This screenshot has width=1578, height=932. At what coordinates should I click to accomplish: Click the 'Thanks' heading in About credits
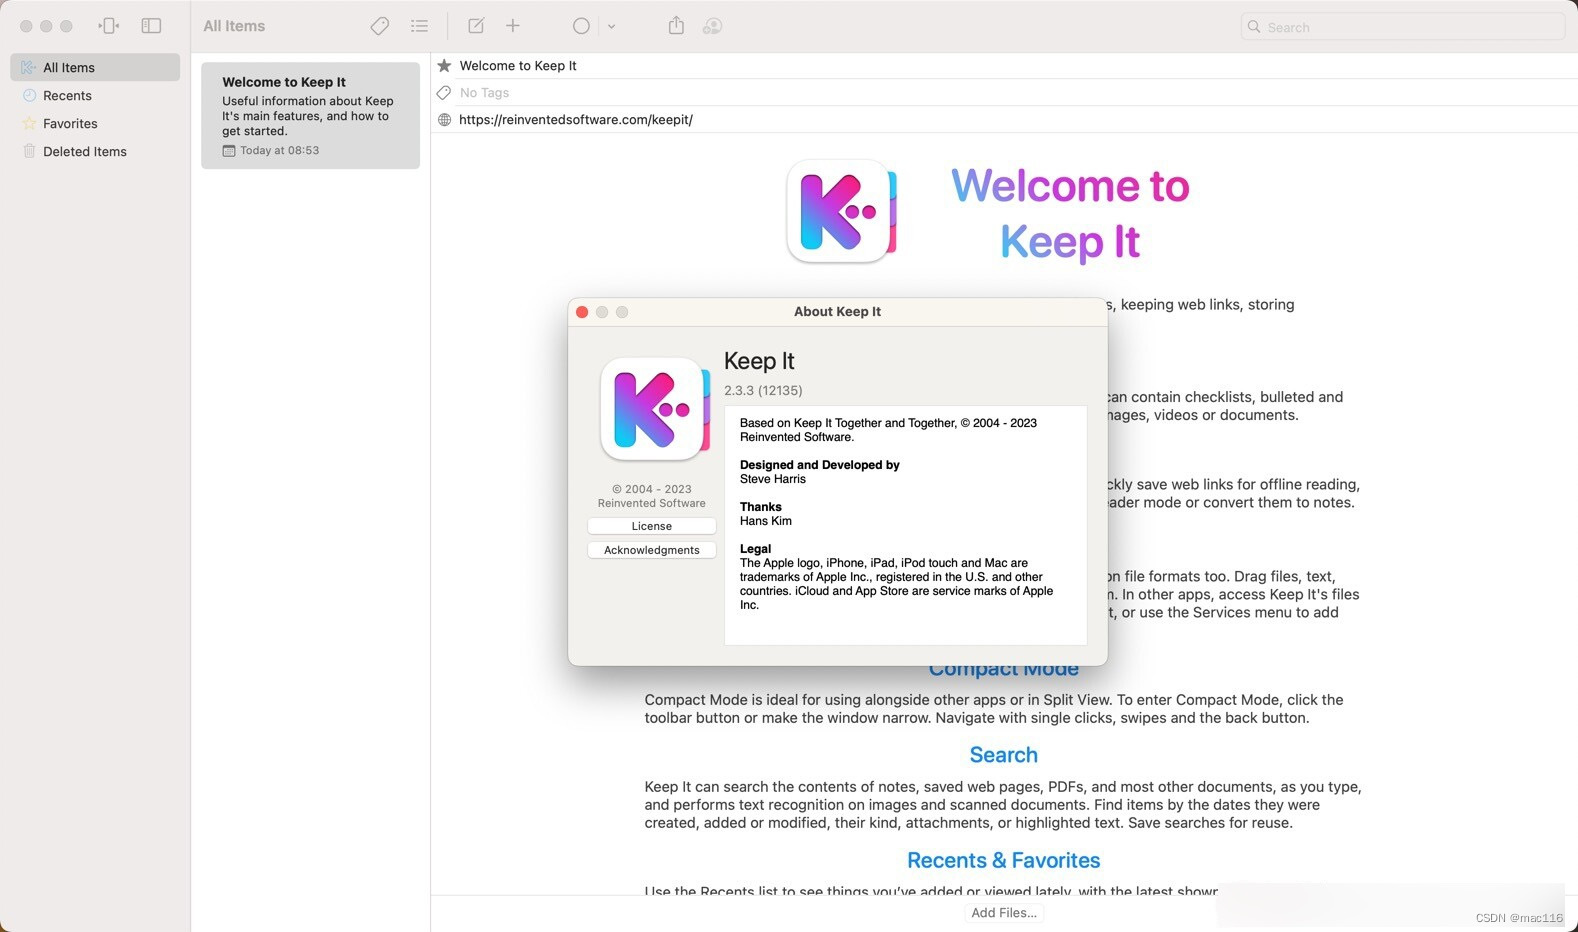tap(761, 507)
